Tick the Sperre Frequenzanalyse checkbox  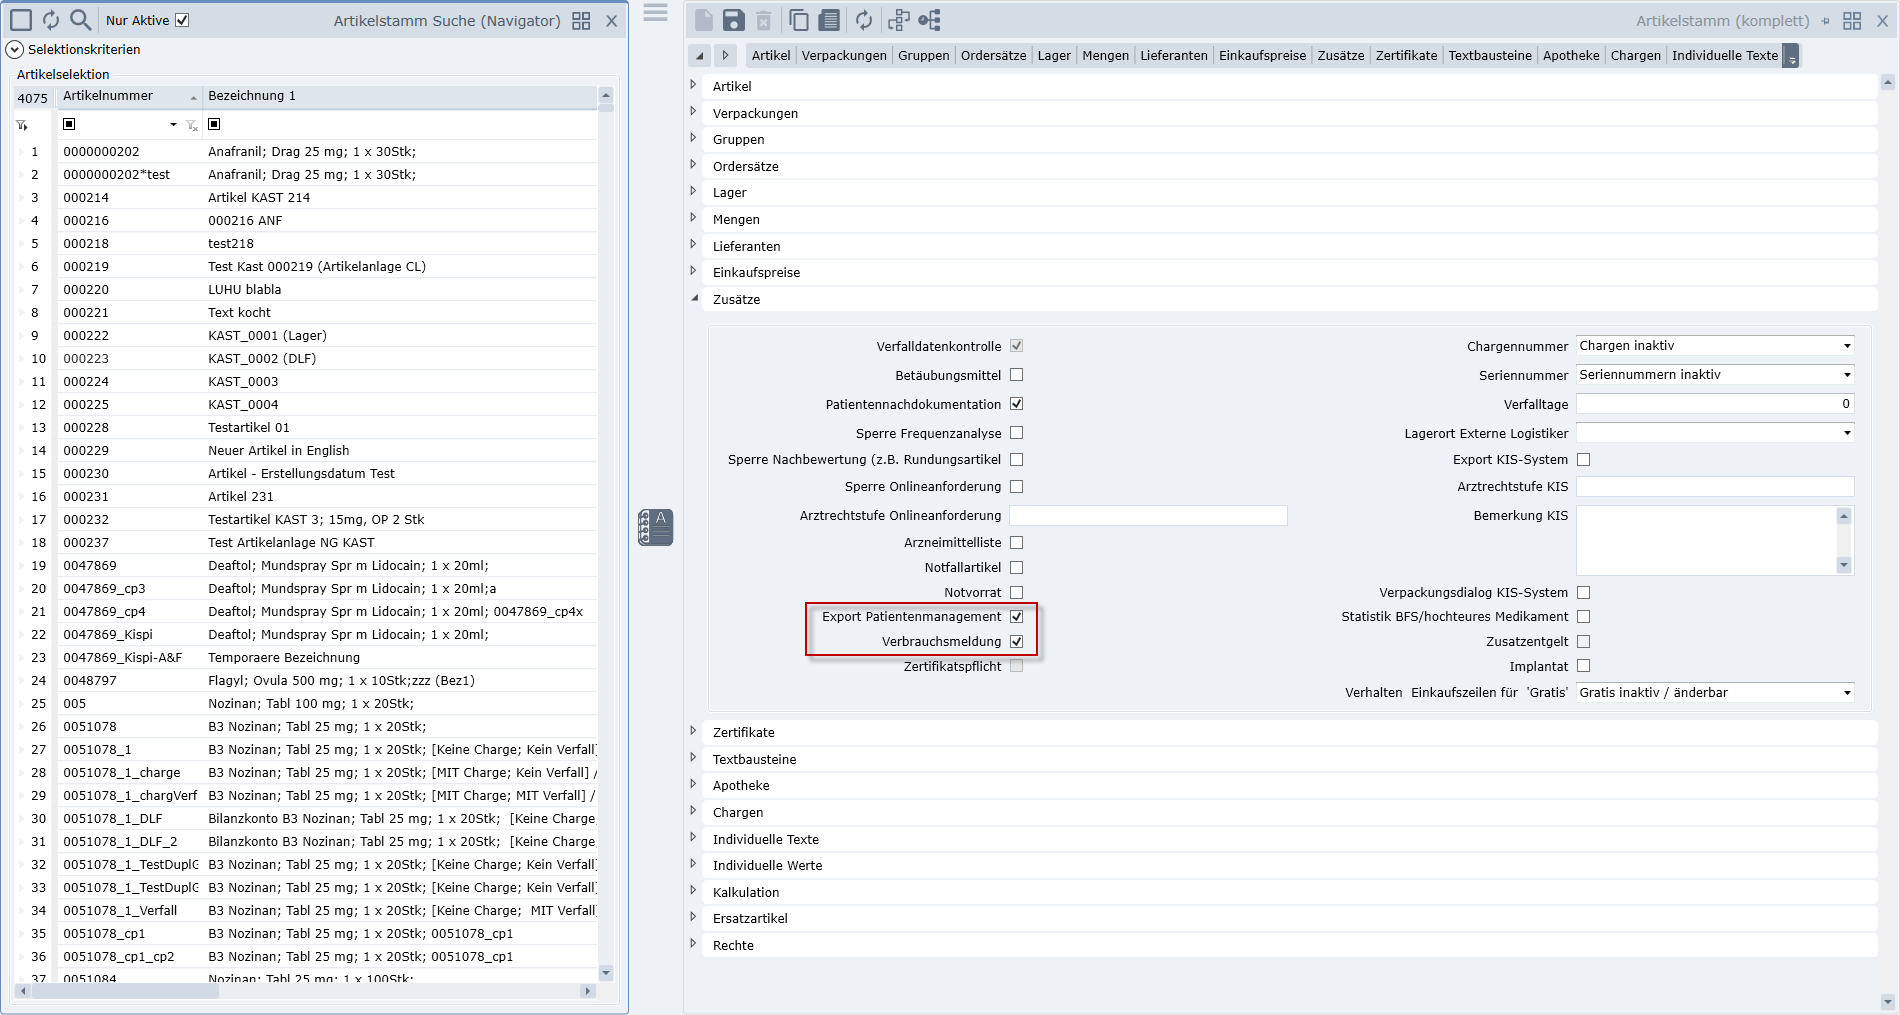coord(1016,433)
